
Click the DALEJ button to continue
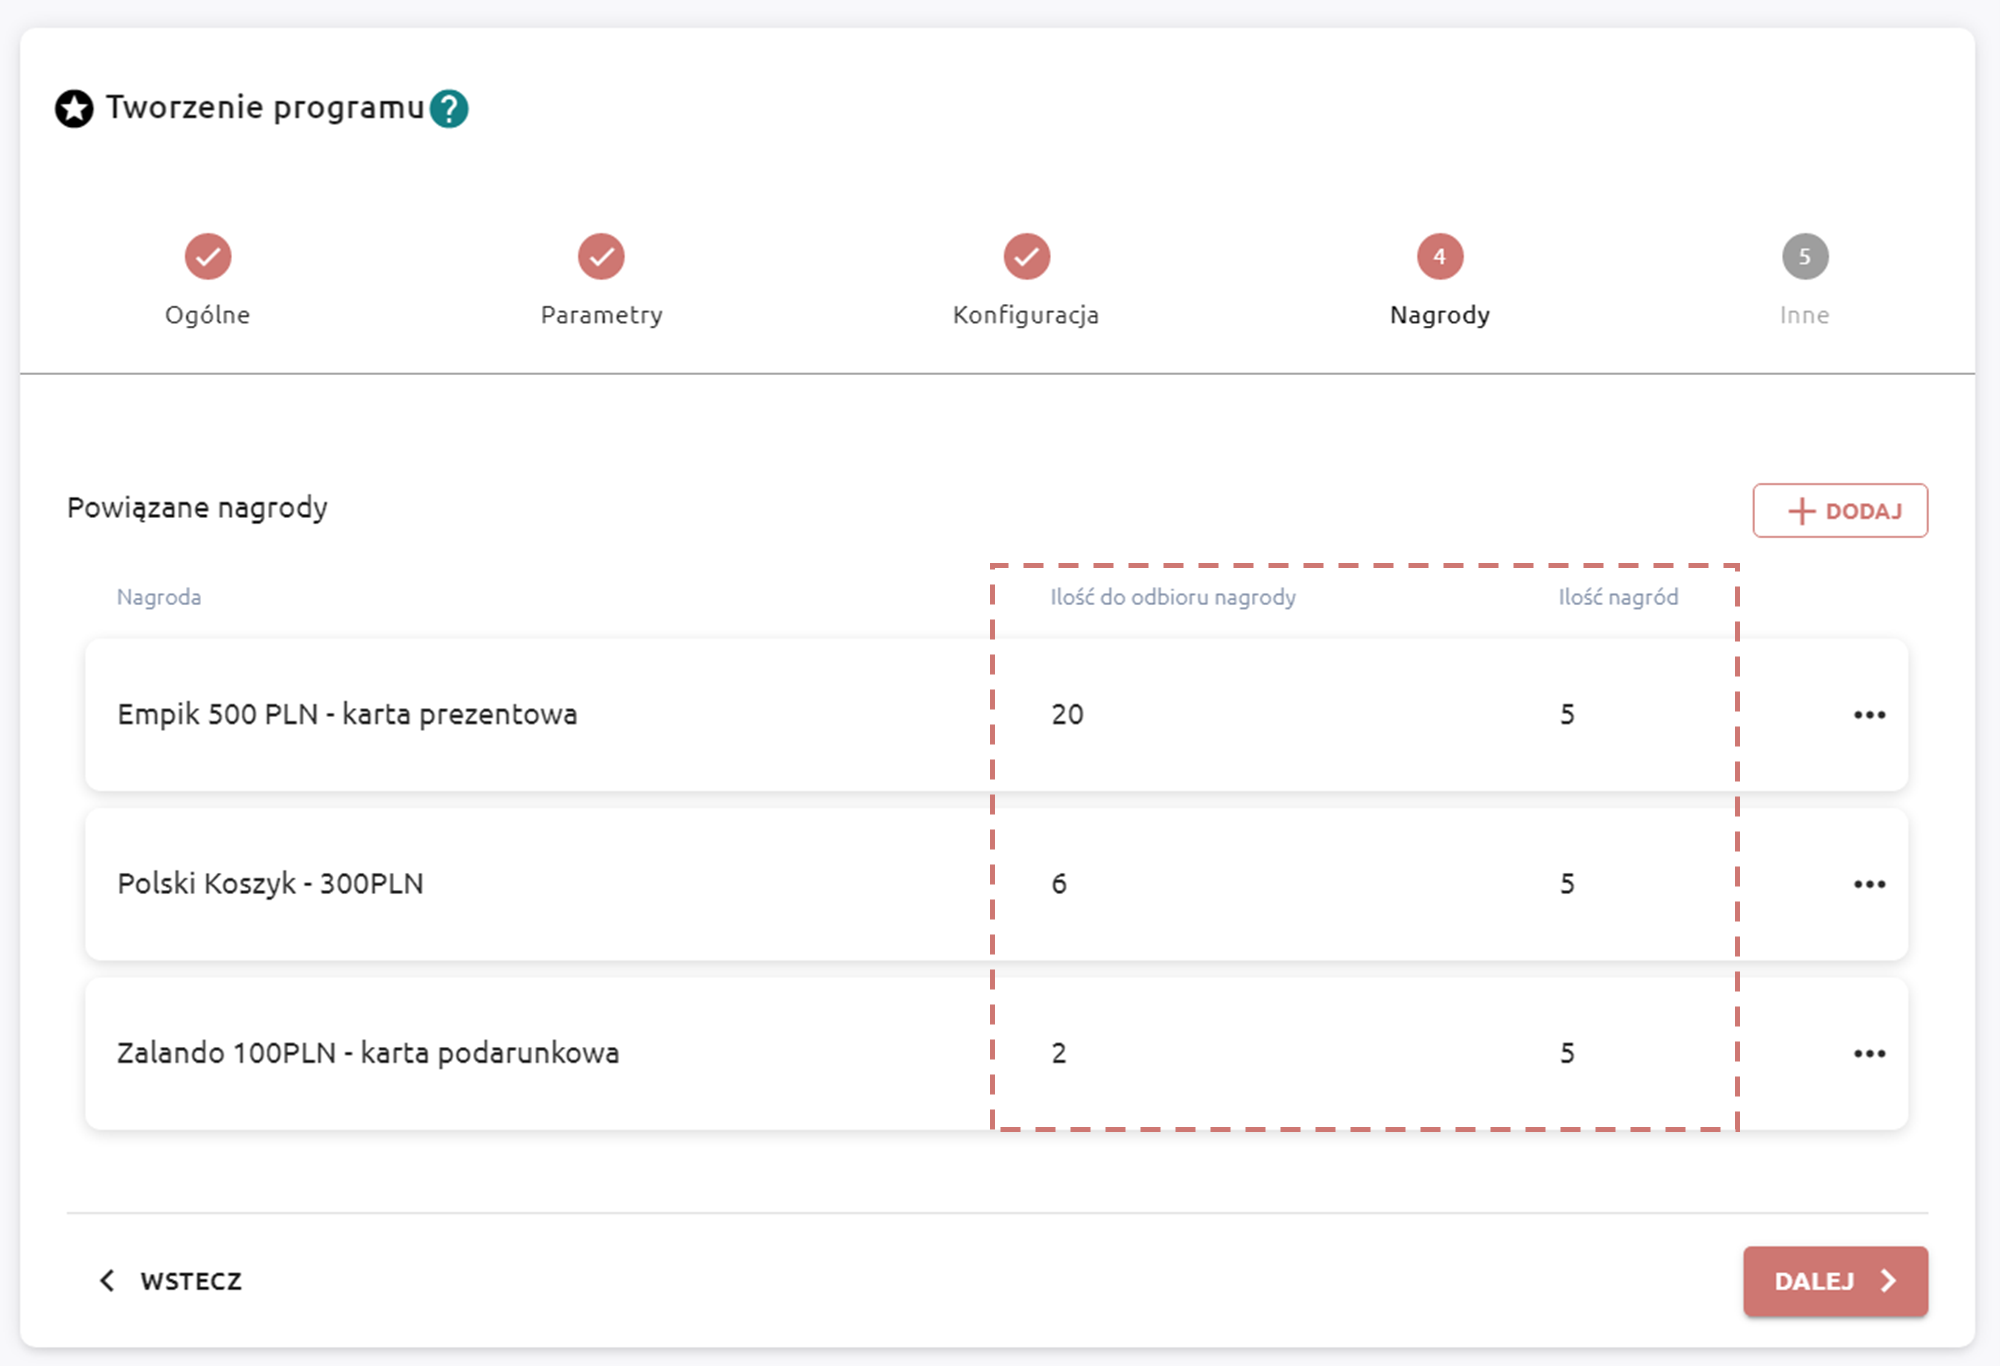click(1834, 1281)
